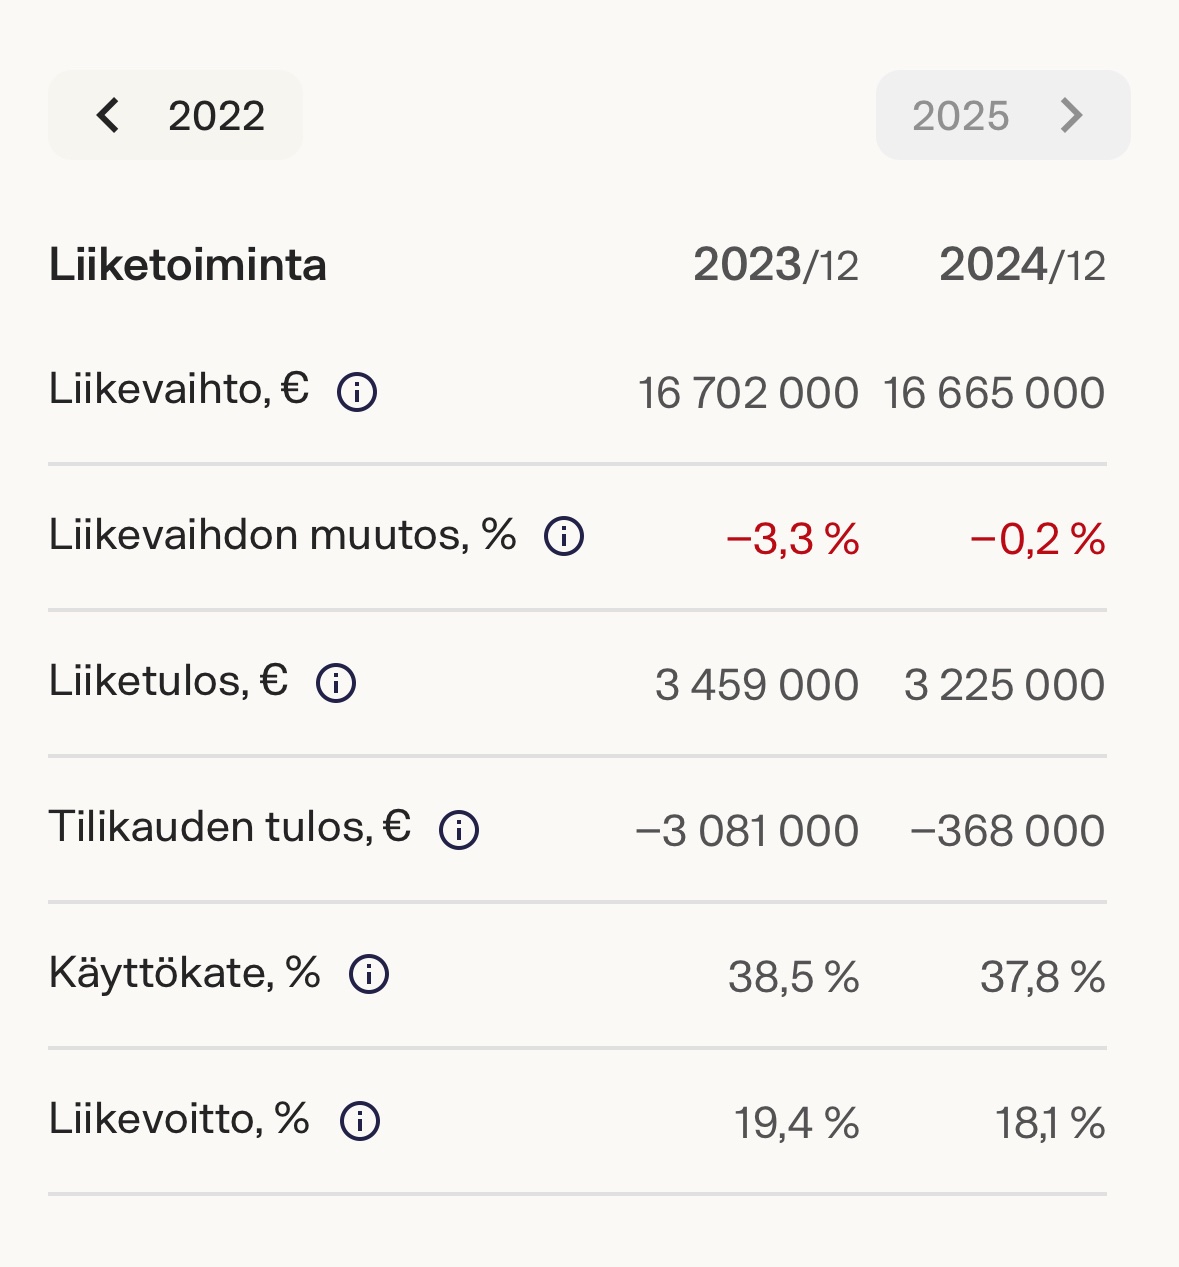
Task: Open info icon beside Liikevaihdon muutos, %
Action: 564,537
